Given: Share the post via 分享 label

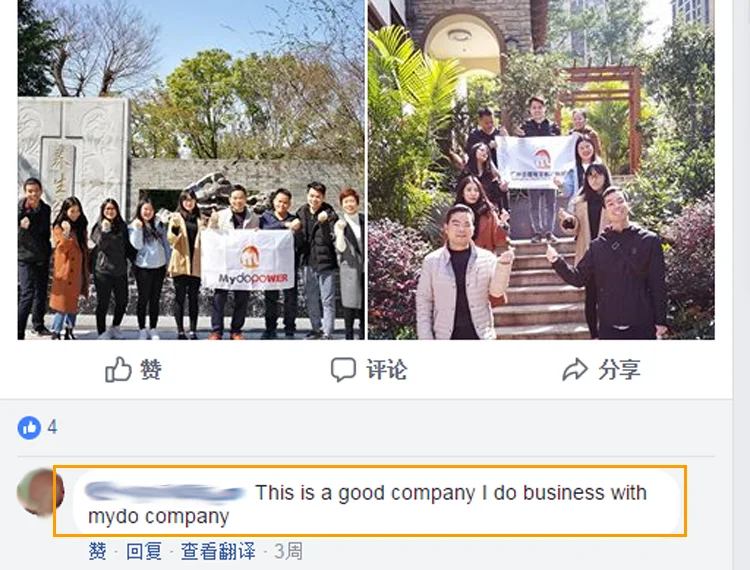Looking at the screenshot, I should tap(619, 370).
